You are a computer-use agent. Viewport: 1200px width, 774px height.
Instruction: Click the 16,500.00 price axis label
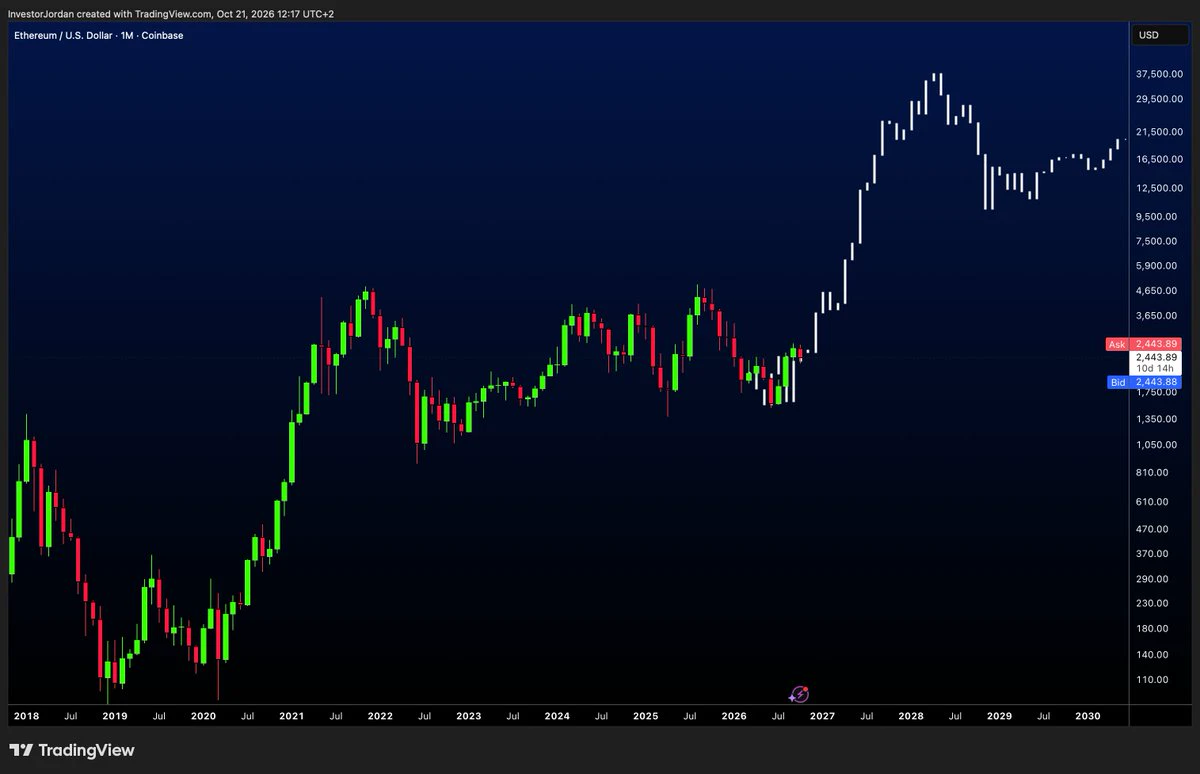point(1159,159)
